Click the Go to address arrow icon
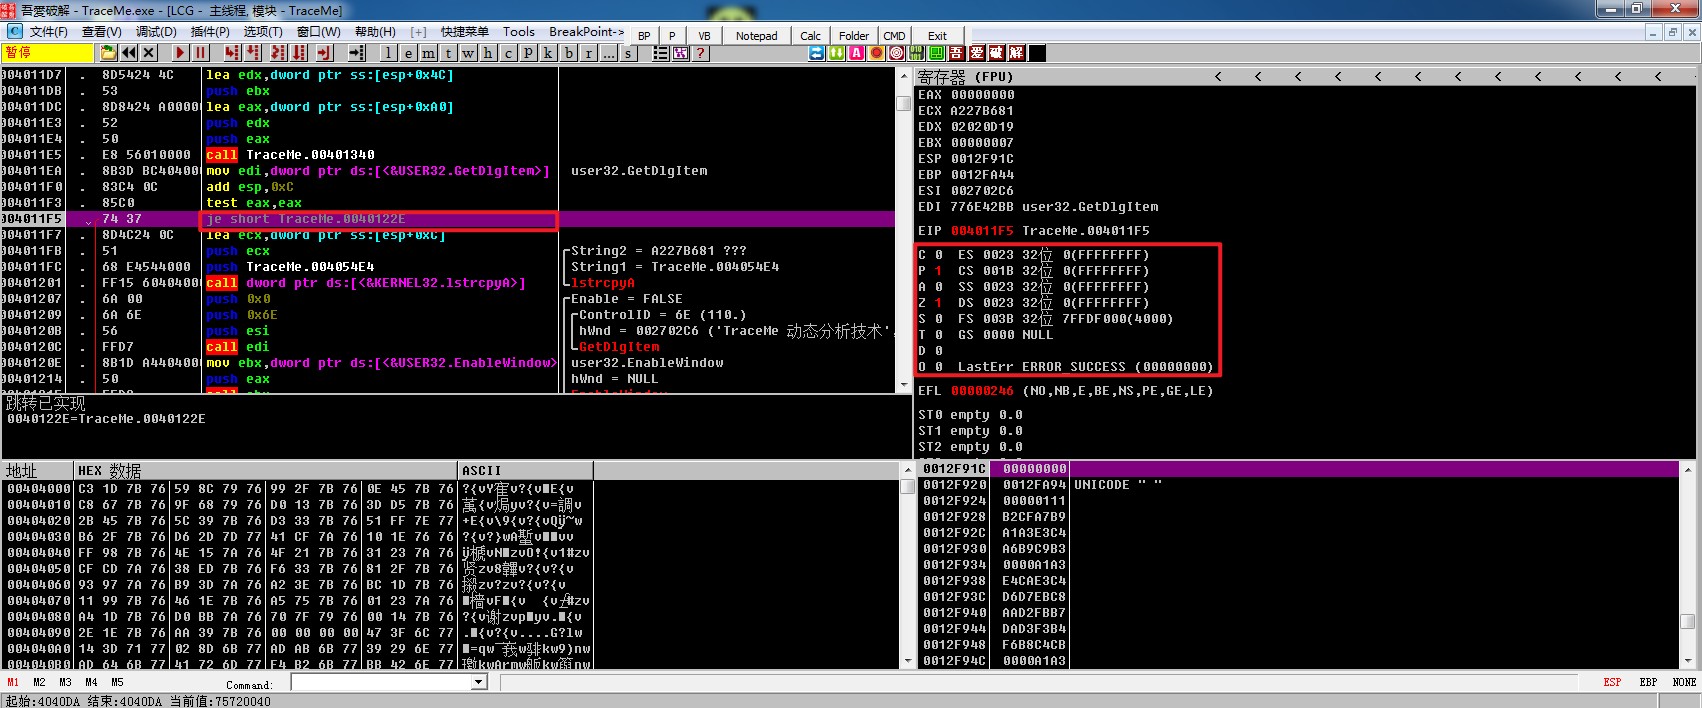This screenshot has width=1702, height=708. [x=357, y=53]
